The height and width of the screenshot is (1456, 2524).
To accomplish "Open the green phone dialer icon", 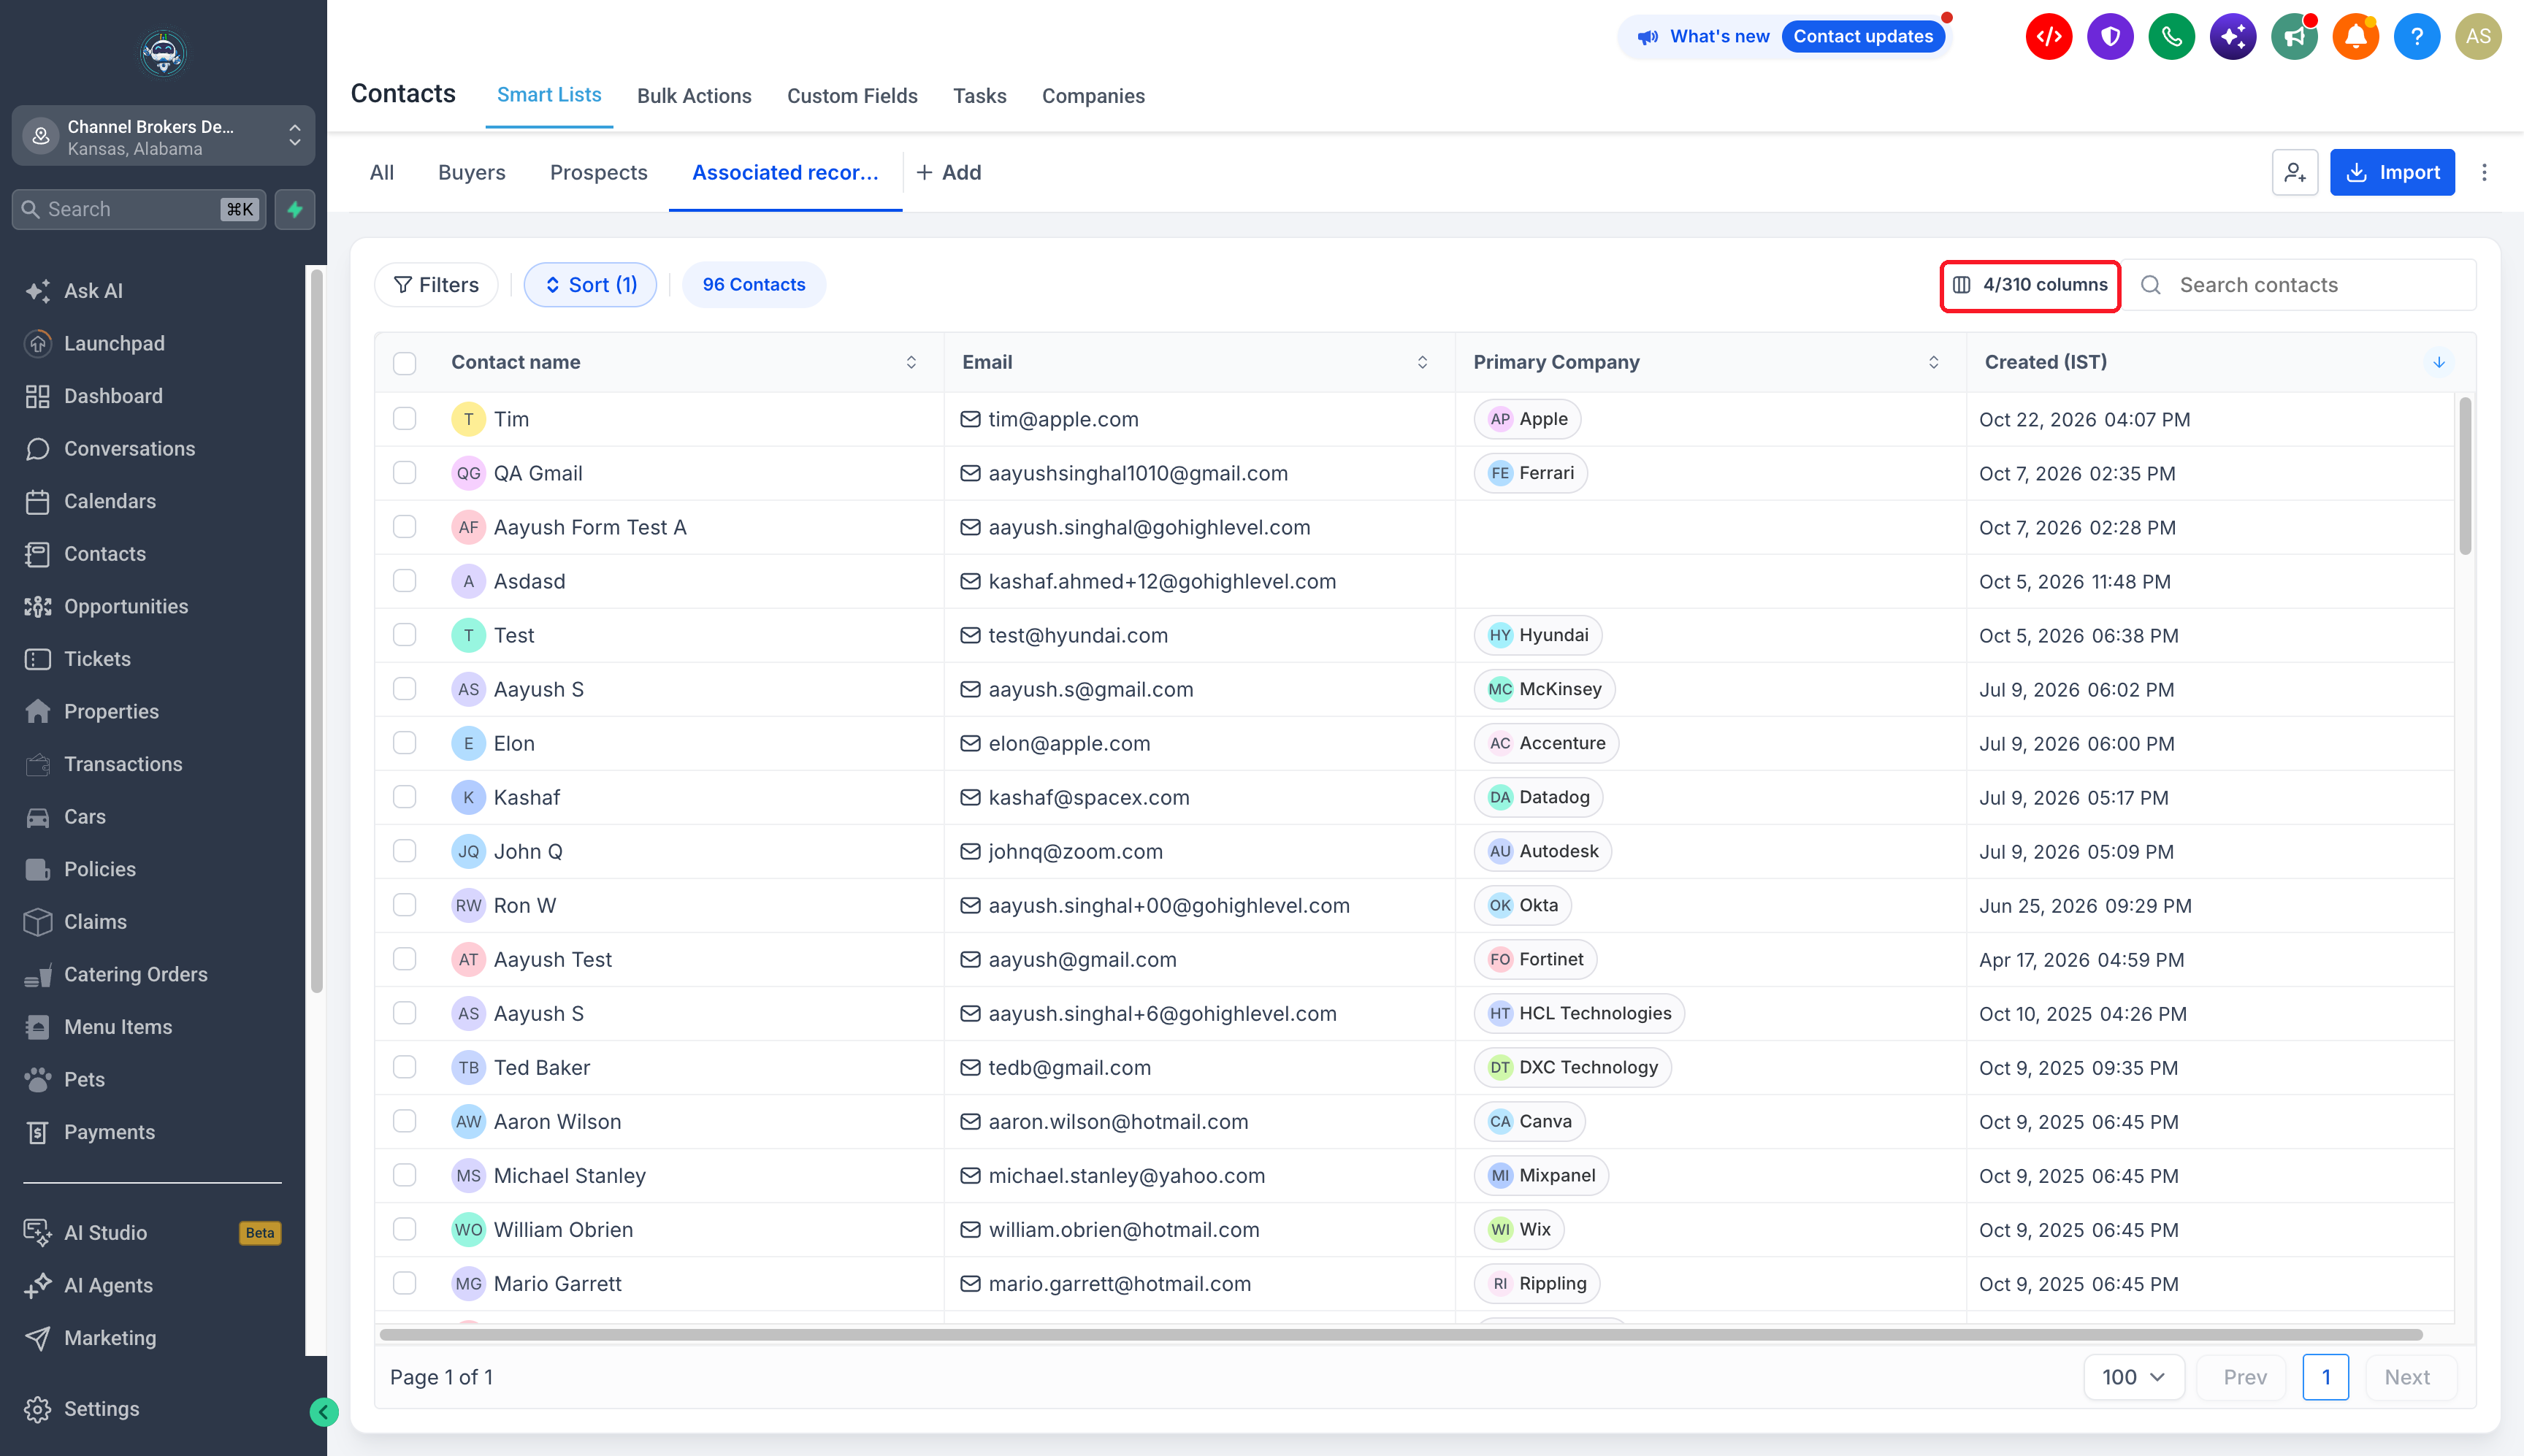I will (2171, 37).
